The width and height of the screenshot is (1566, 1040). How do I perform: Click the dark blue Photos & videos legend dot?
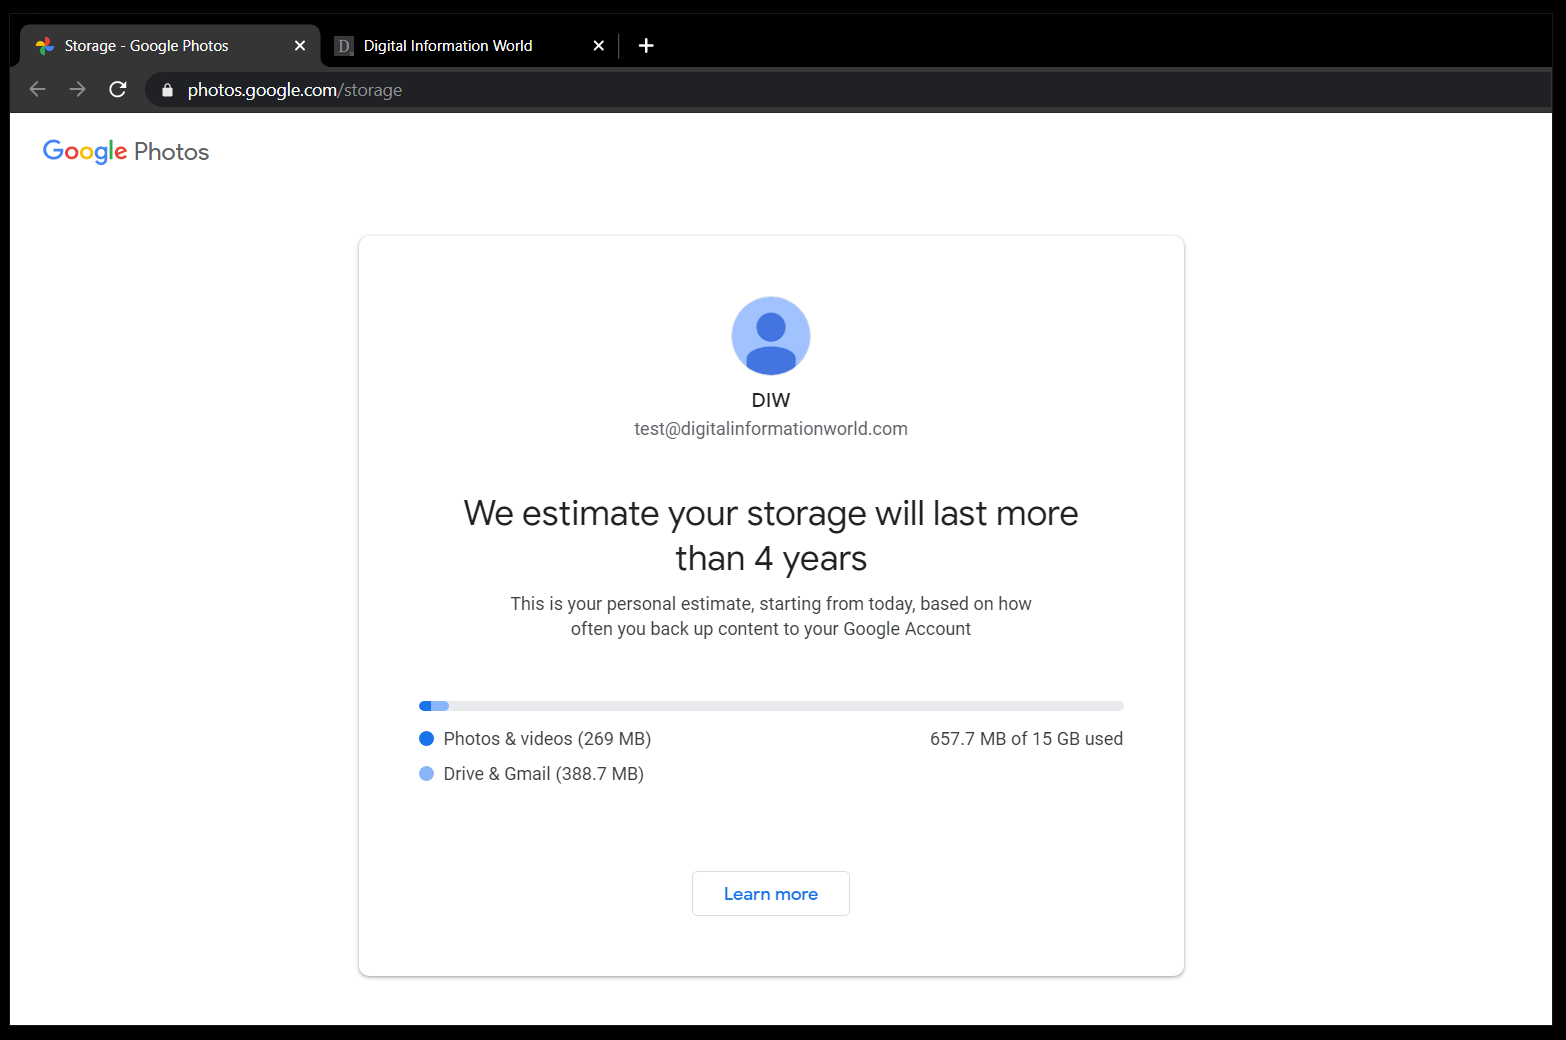426,739
